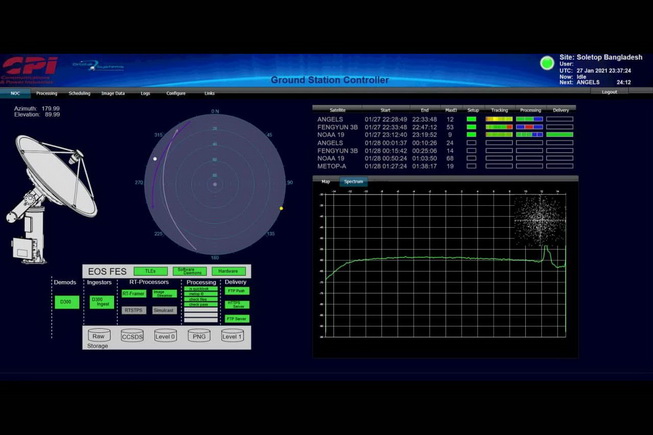Open the CCSDS storage cylinder

pyautogui.click(x=132, y=336)
